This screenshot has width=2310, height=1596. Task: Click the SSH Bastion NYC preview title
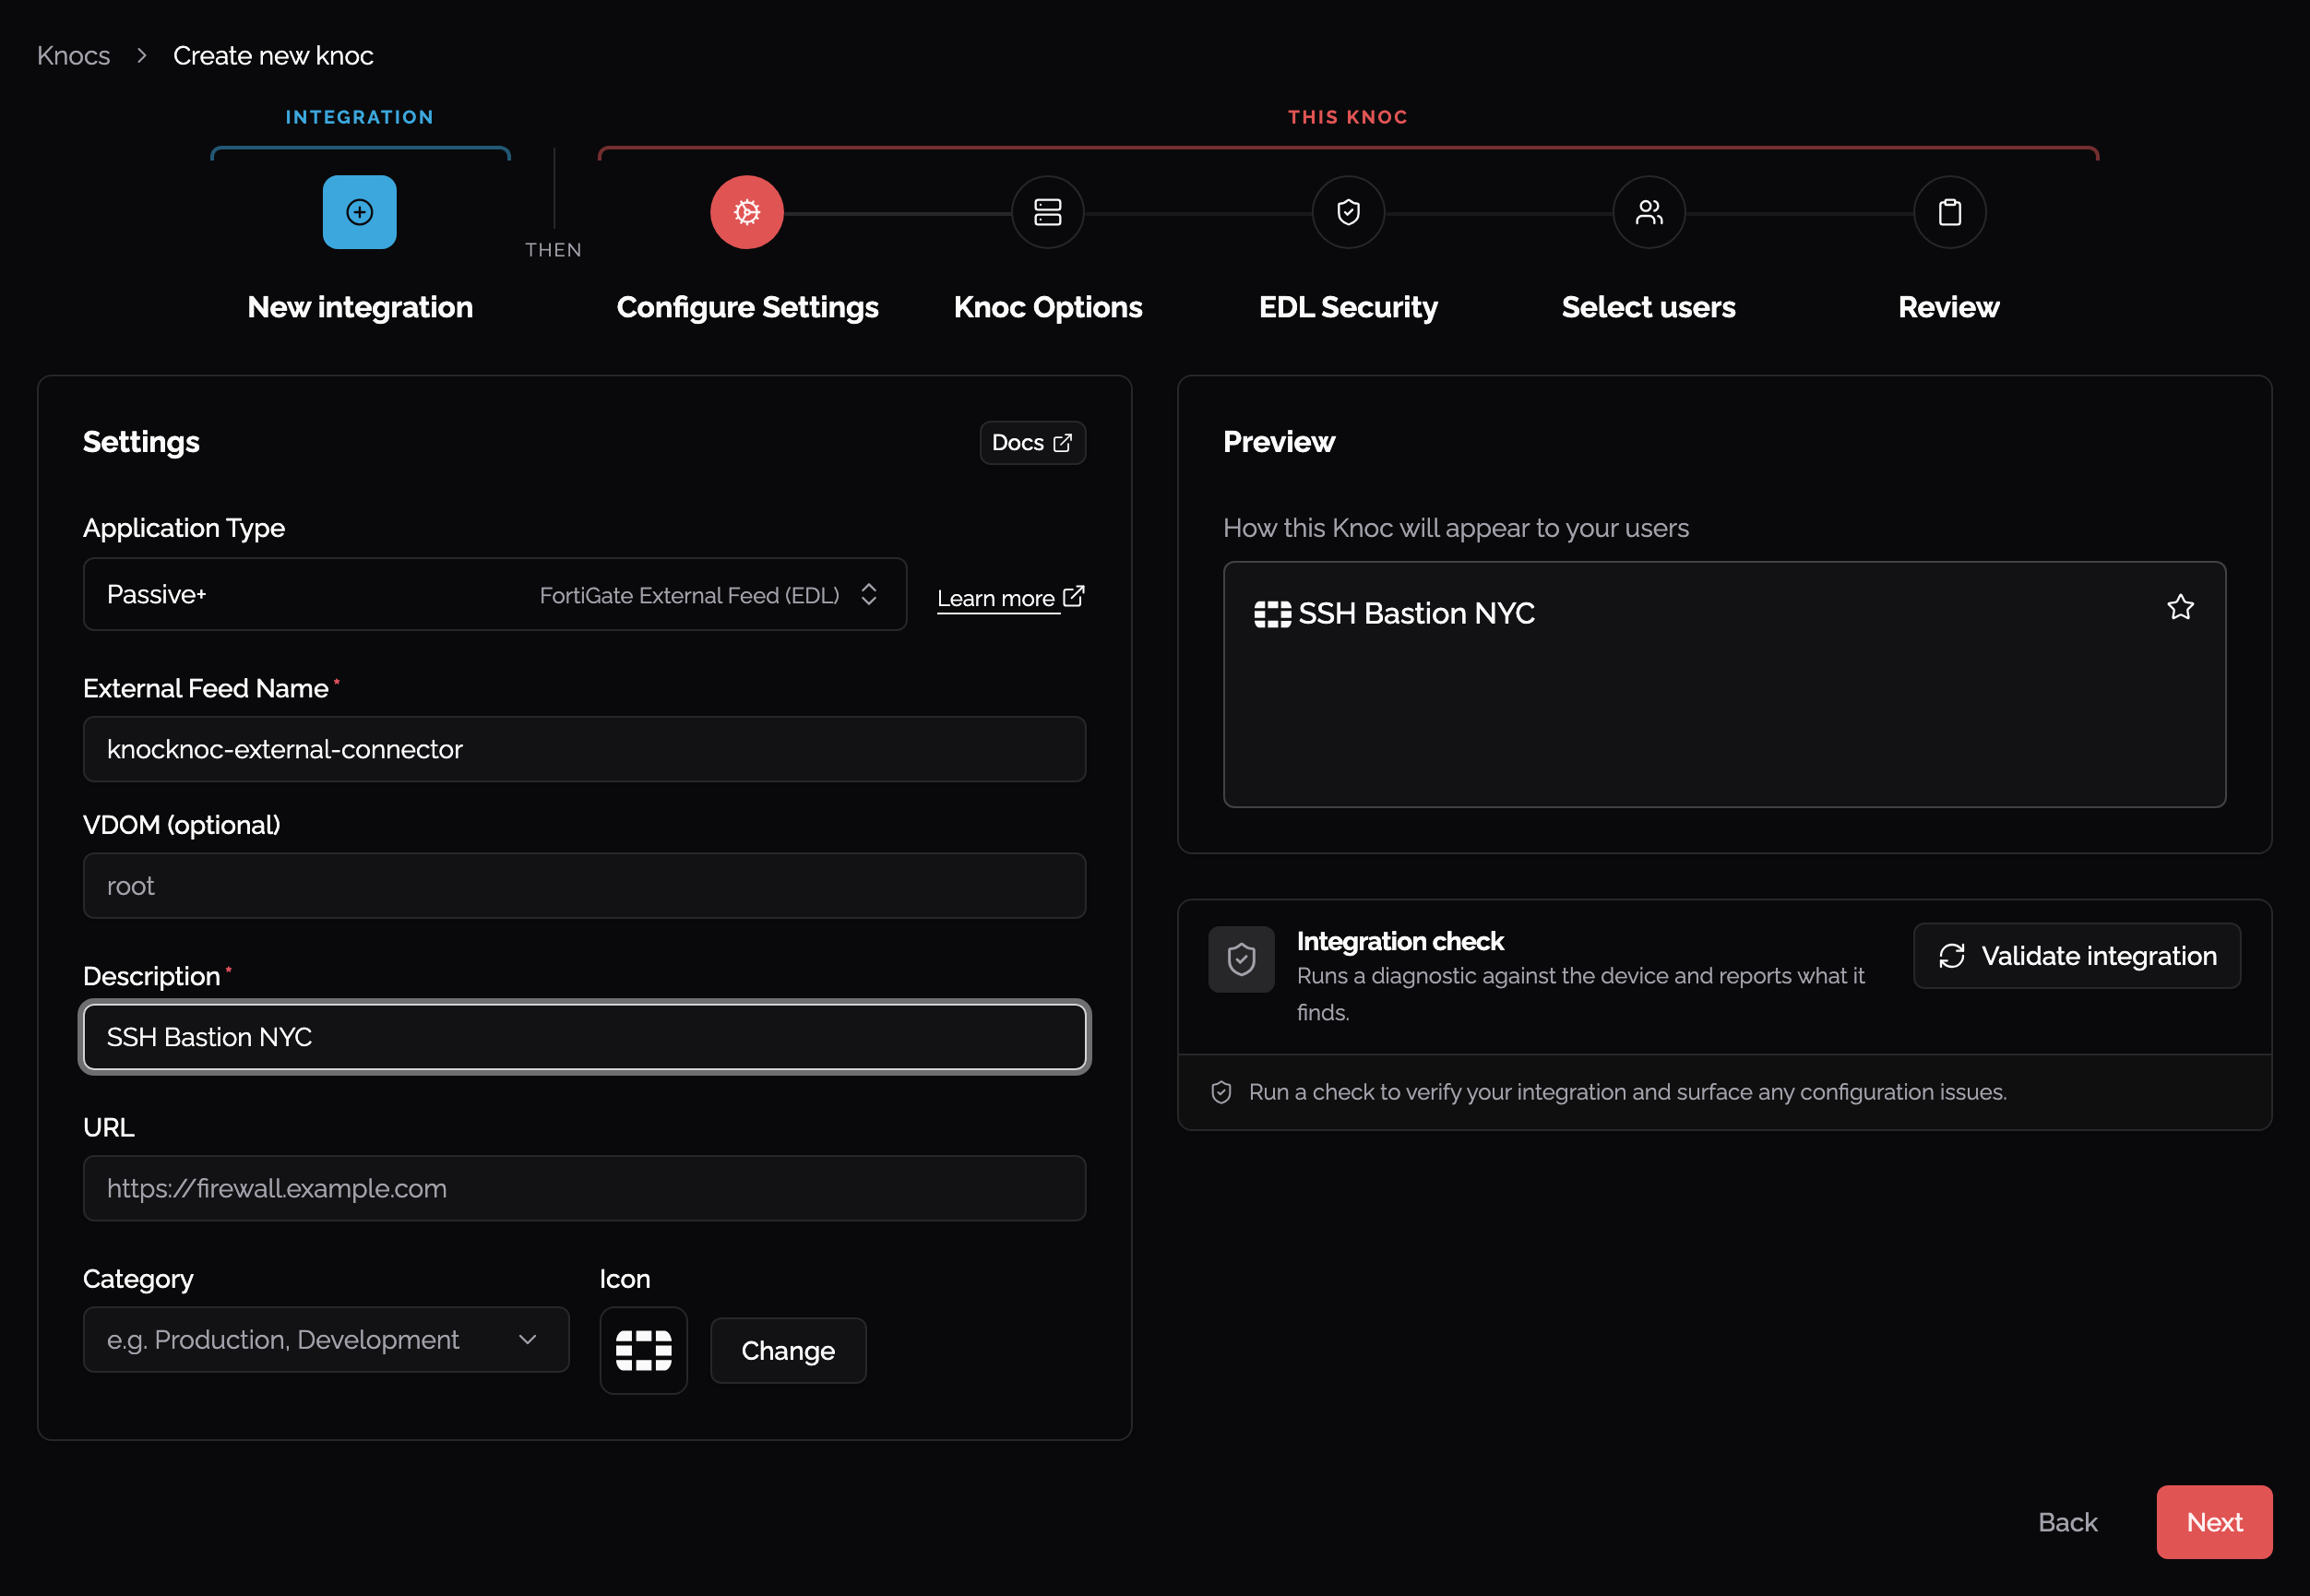[1416, 613]
